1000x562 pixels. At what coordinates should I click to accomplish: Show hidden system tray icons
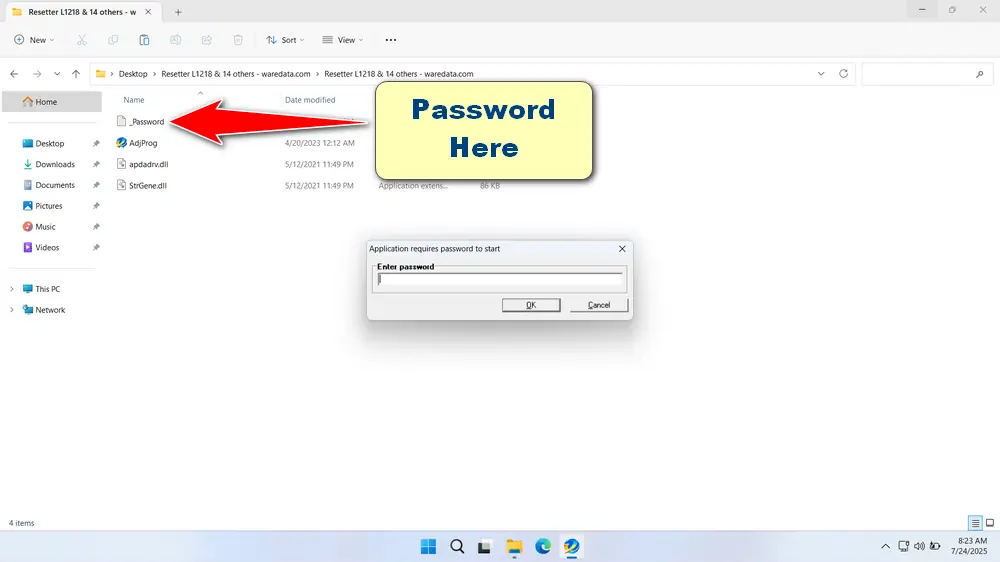click(x=885, y=547)
